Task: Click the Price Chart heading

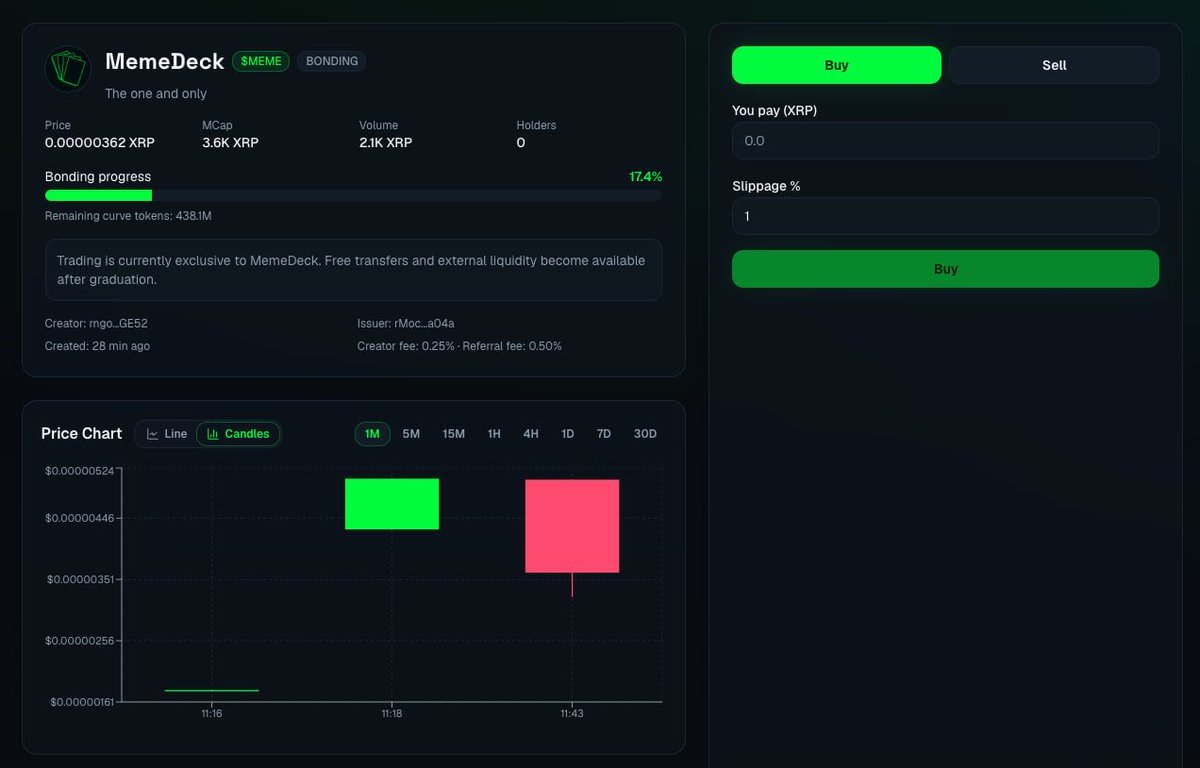Action: [x=81, y=434]
